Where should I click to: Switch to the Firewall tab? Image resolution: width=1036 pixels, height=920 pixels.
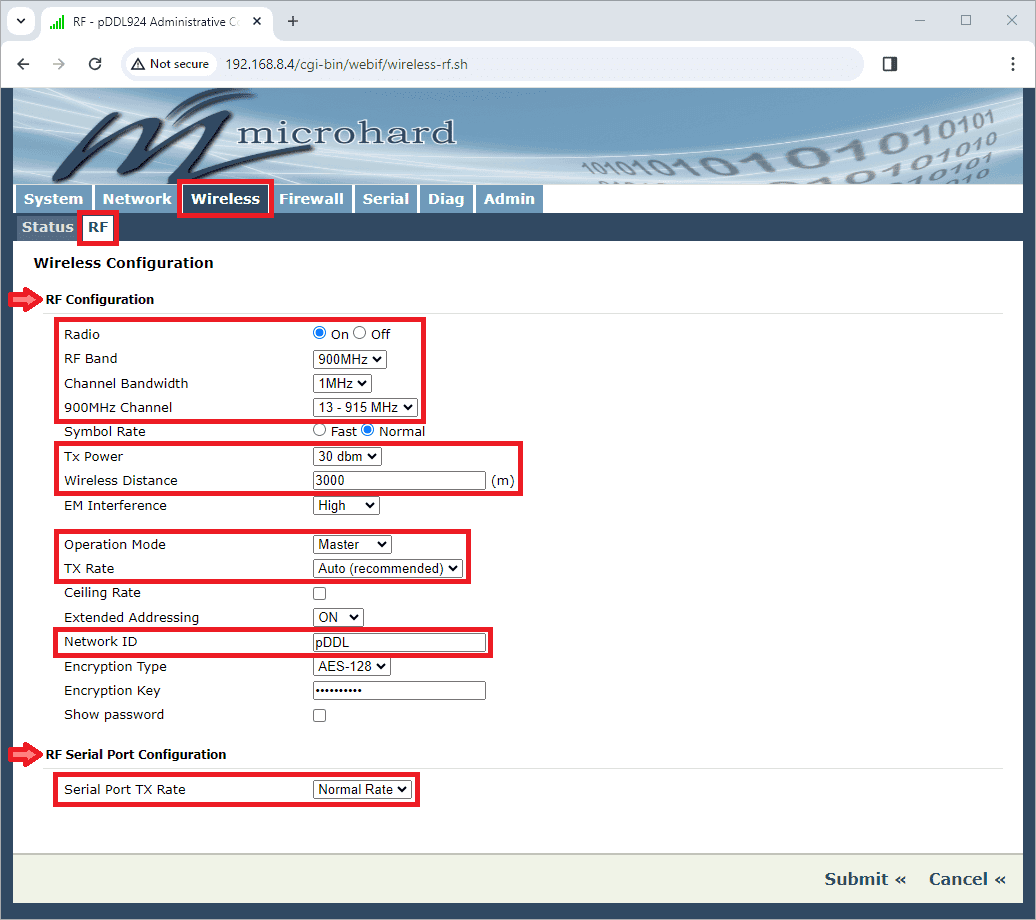311,198
